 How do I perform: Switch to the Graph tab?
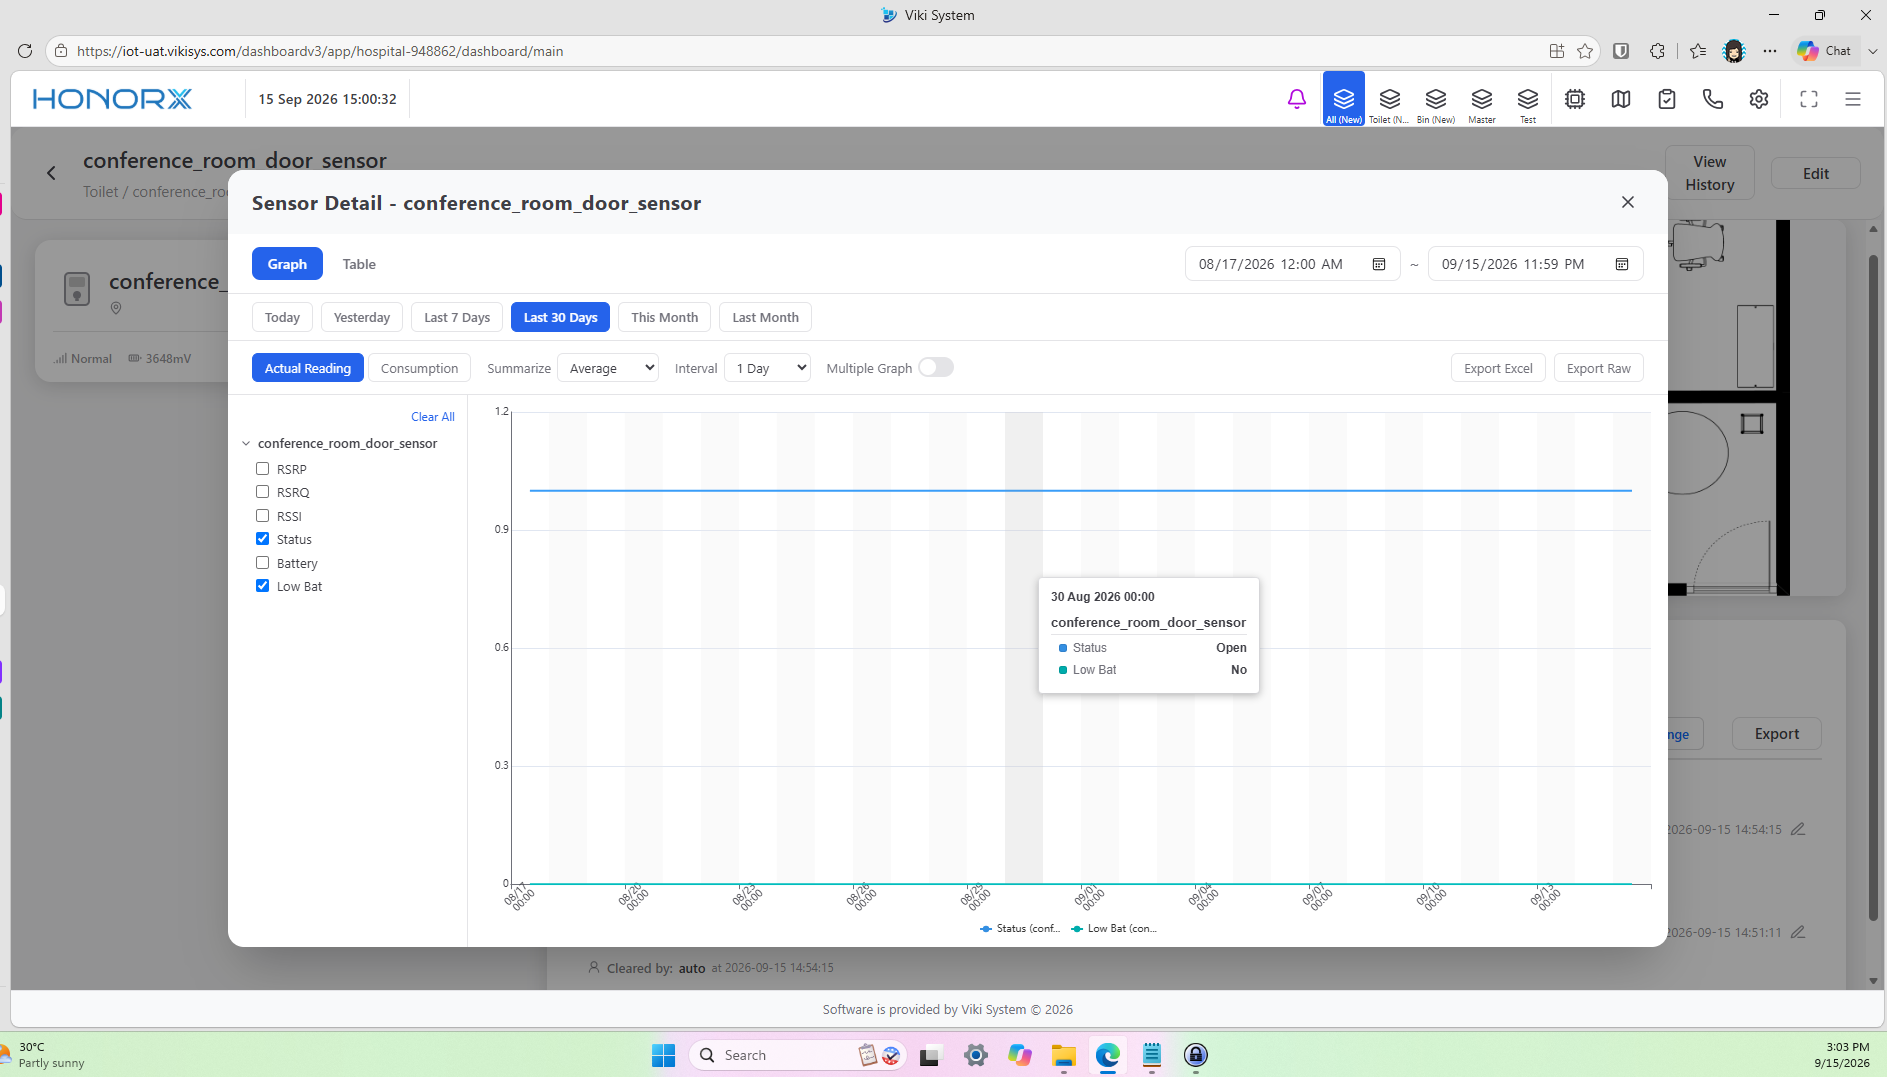click(x=287, y=264)
